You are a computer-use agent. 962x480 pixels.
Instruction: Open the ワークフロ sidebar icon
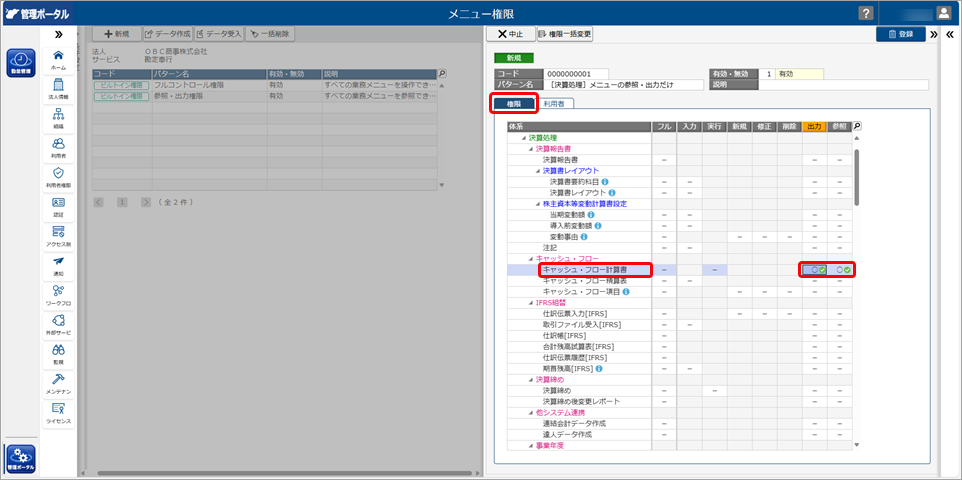click(x=59, y=295)
